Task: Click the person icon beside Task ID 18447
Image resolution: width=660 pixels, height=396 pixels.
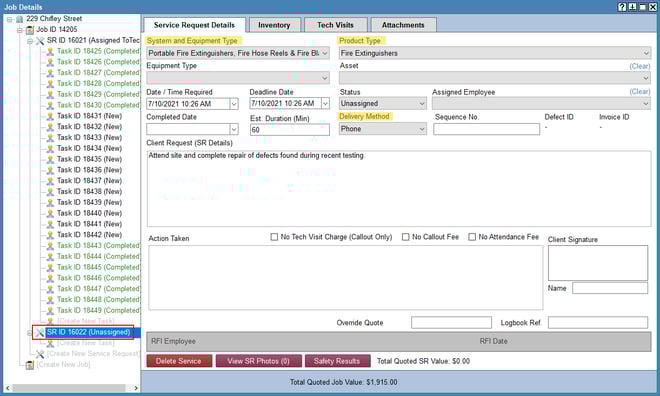Action: [x=50, y=289]
